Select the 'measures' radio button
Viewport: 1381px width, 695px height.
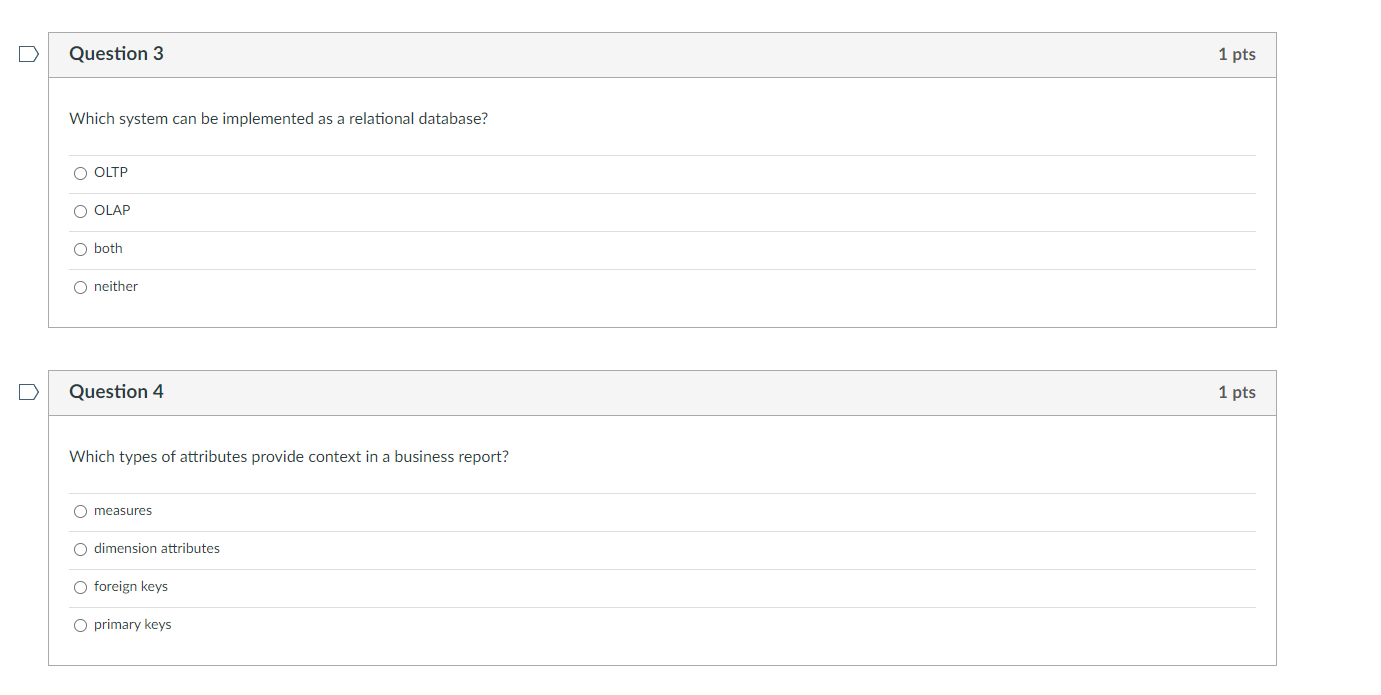click(81, 511)
